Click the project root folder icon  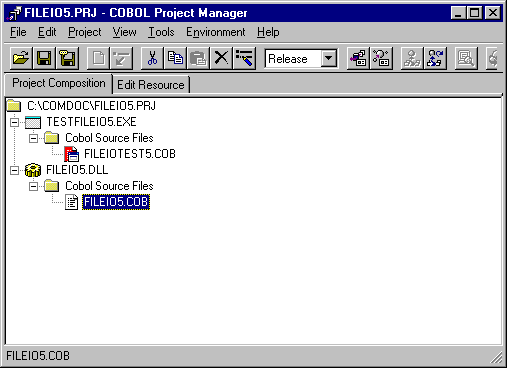point(14,105)
